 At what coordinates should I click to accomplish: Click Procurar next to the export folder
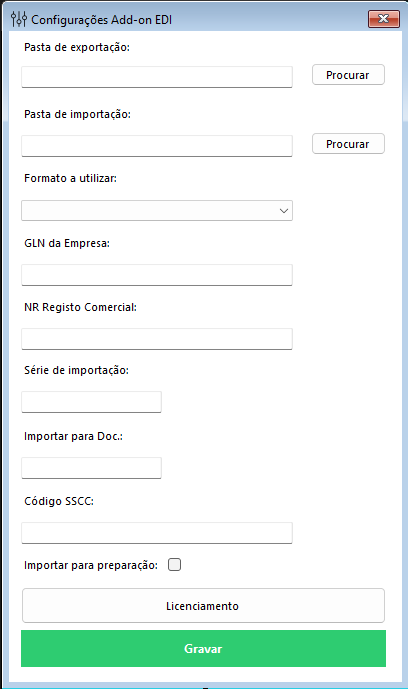tap(348, 75)
